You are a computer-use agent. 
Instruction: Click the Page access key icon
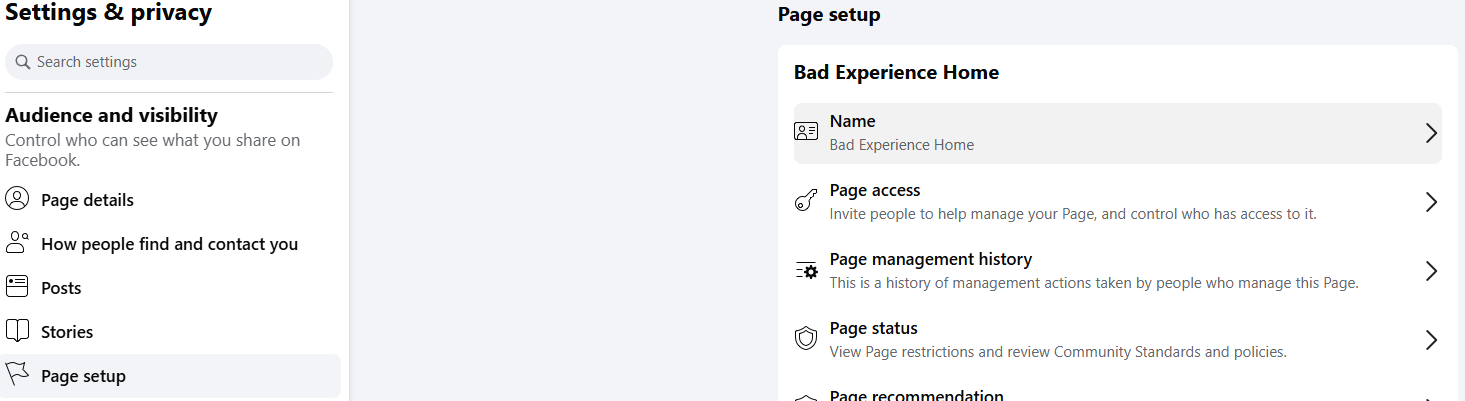click(x=806, y=202)
